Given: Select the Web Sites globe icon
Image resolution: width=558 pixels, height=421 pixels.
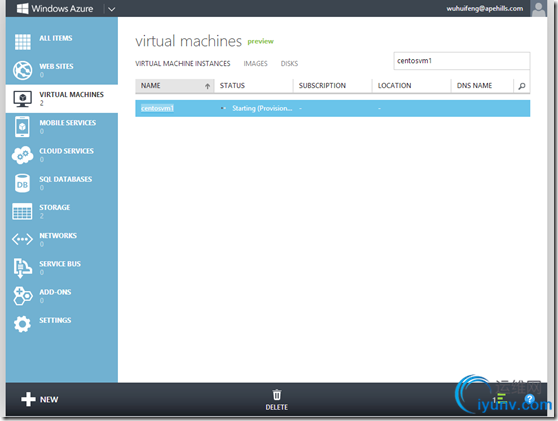Looking at the screenshot, I should [x=22, y=70].
